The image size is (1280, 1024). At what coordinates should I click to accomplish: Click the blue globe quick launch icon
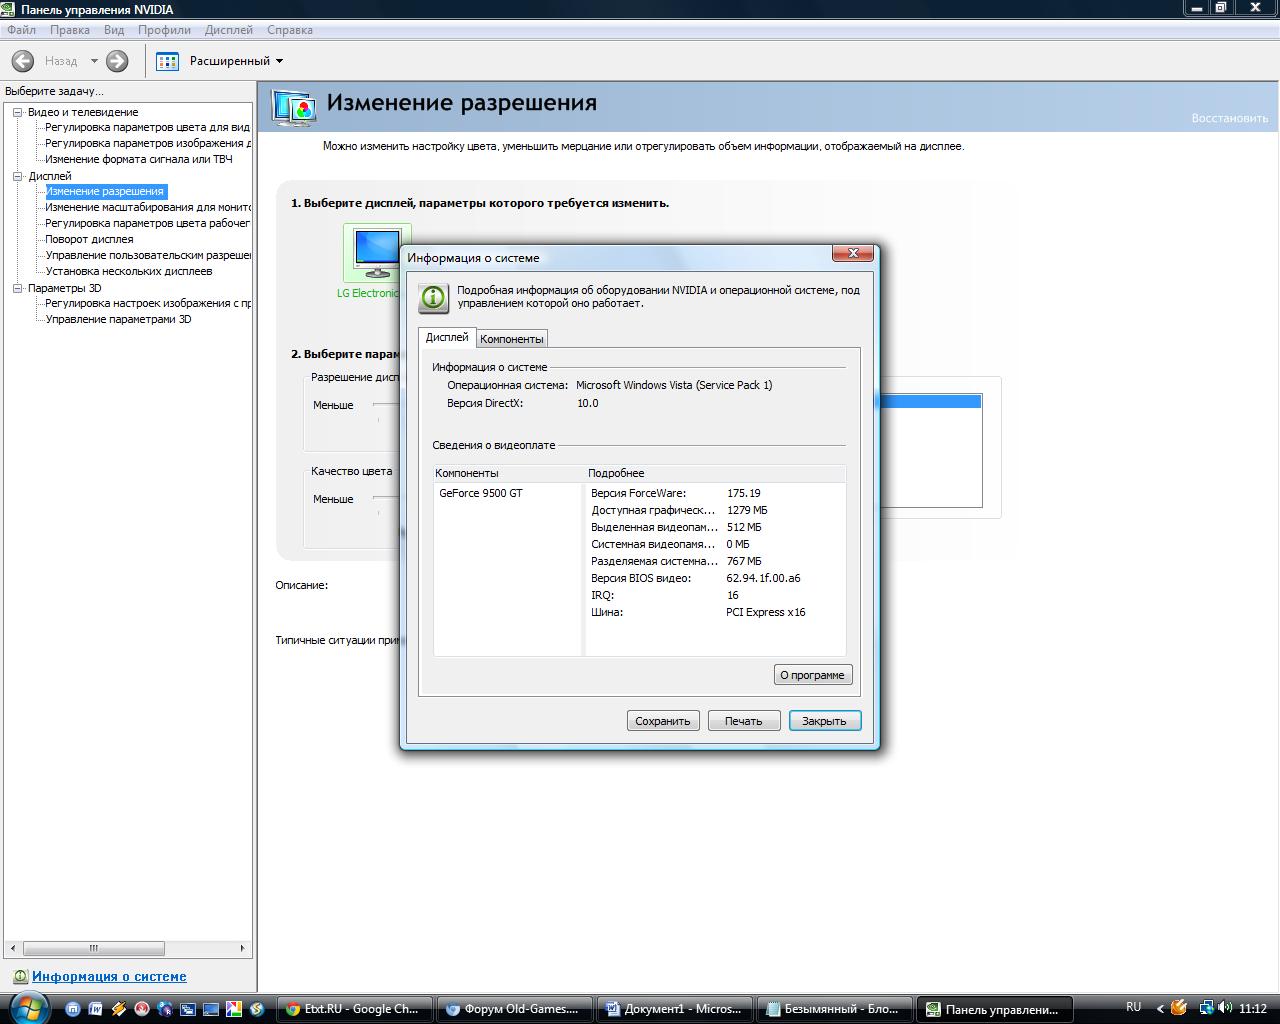[x=165, y=1009]
